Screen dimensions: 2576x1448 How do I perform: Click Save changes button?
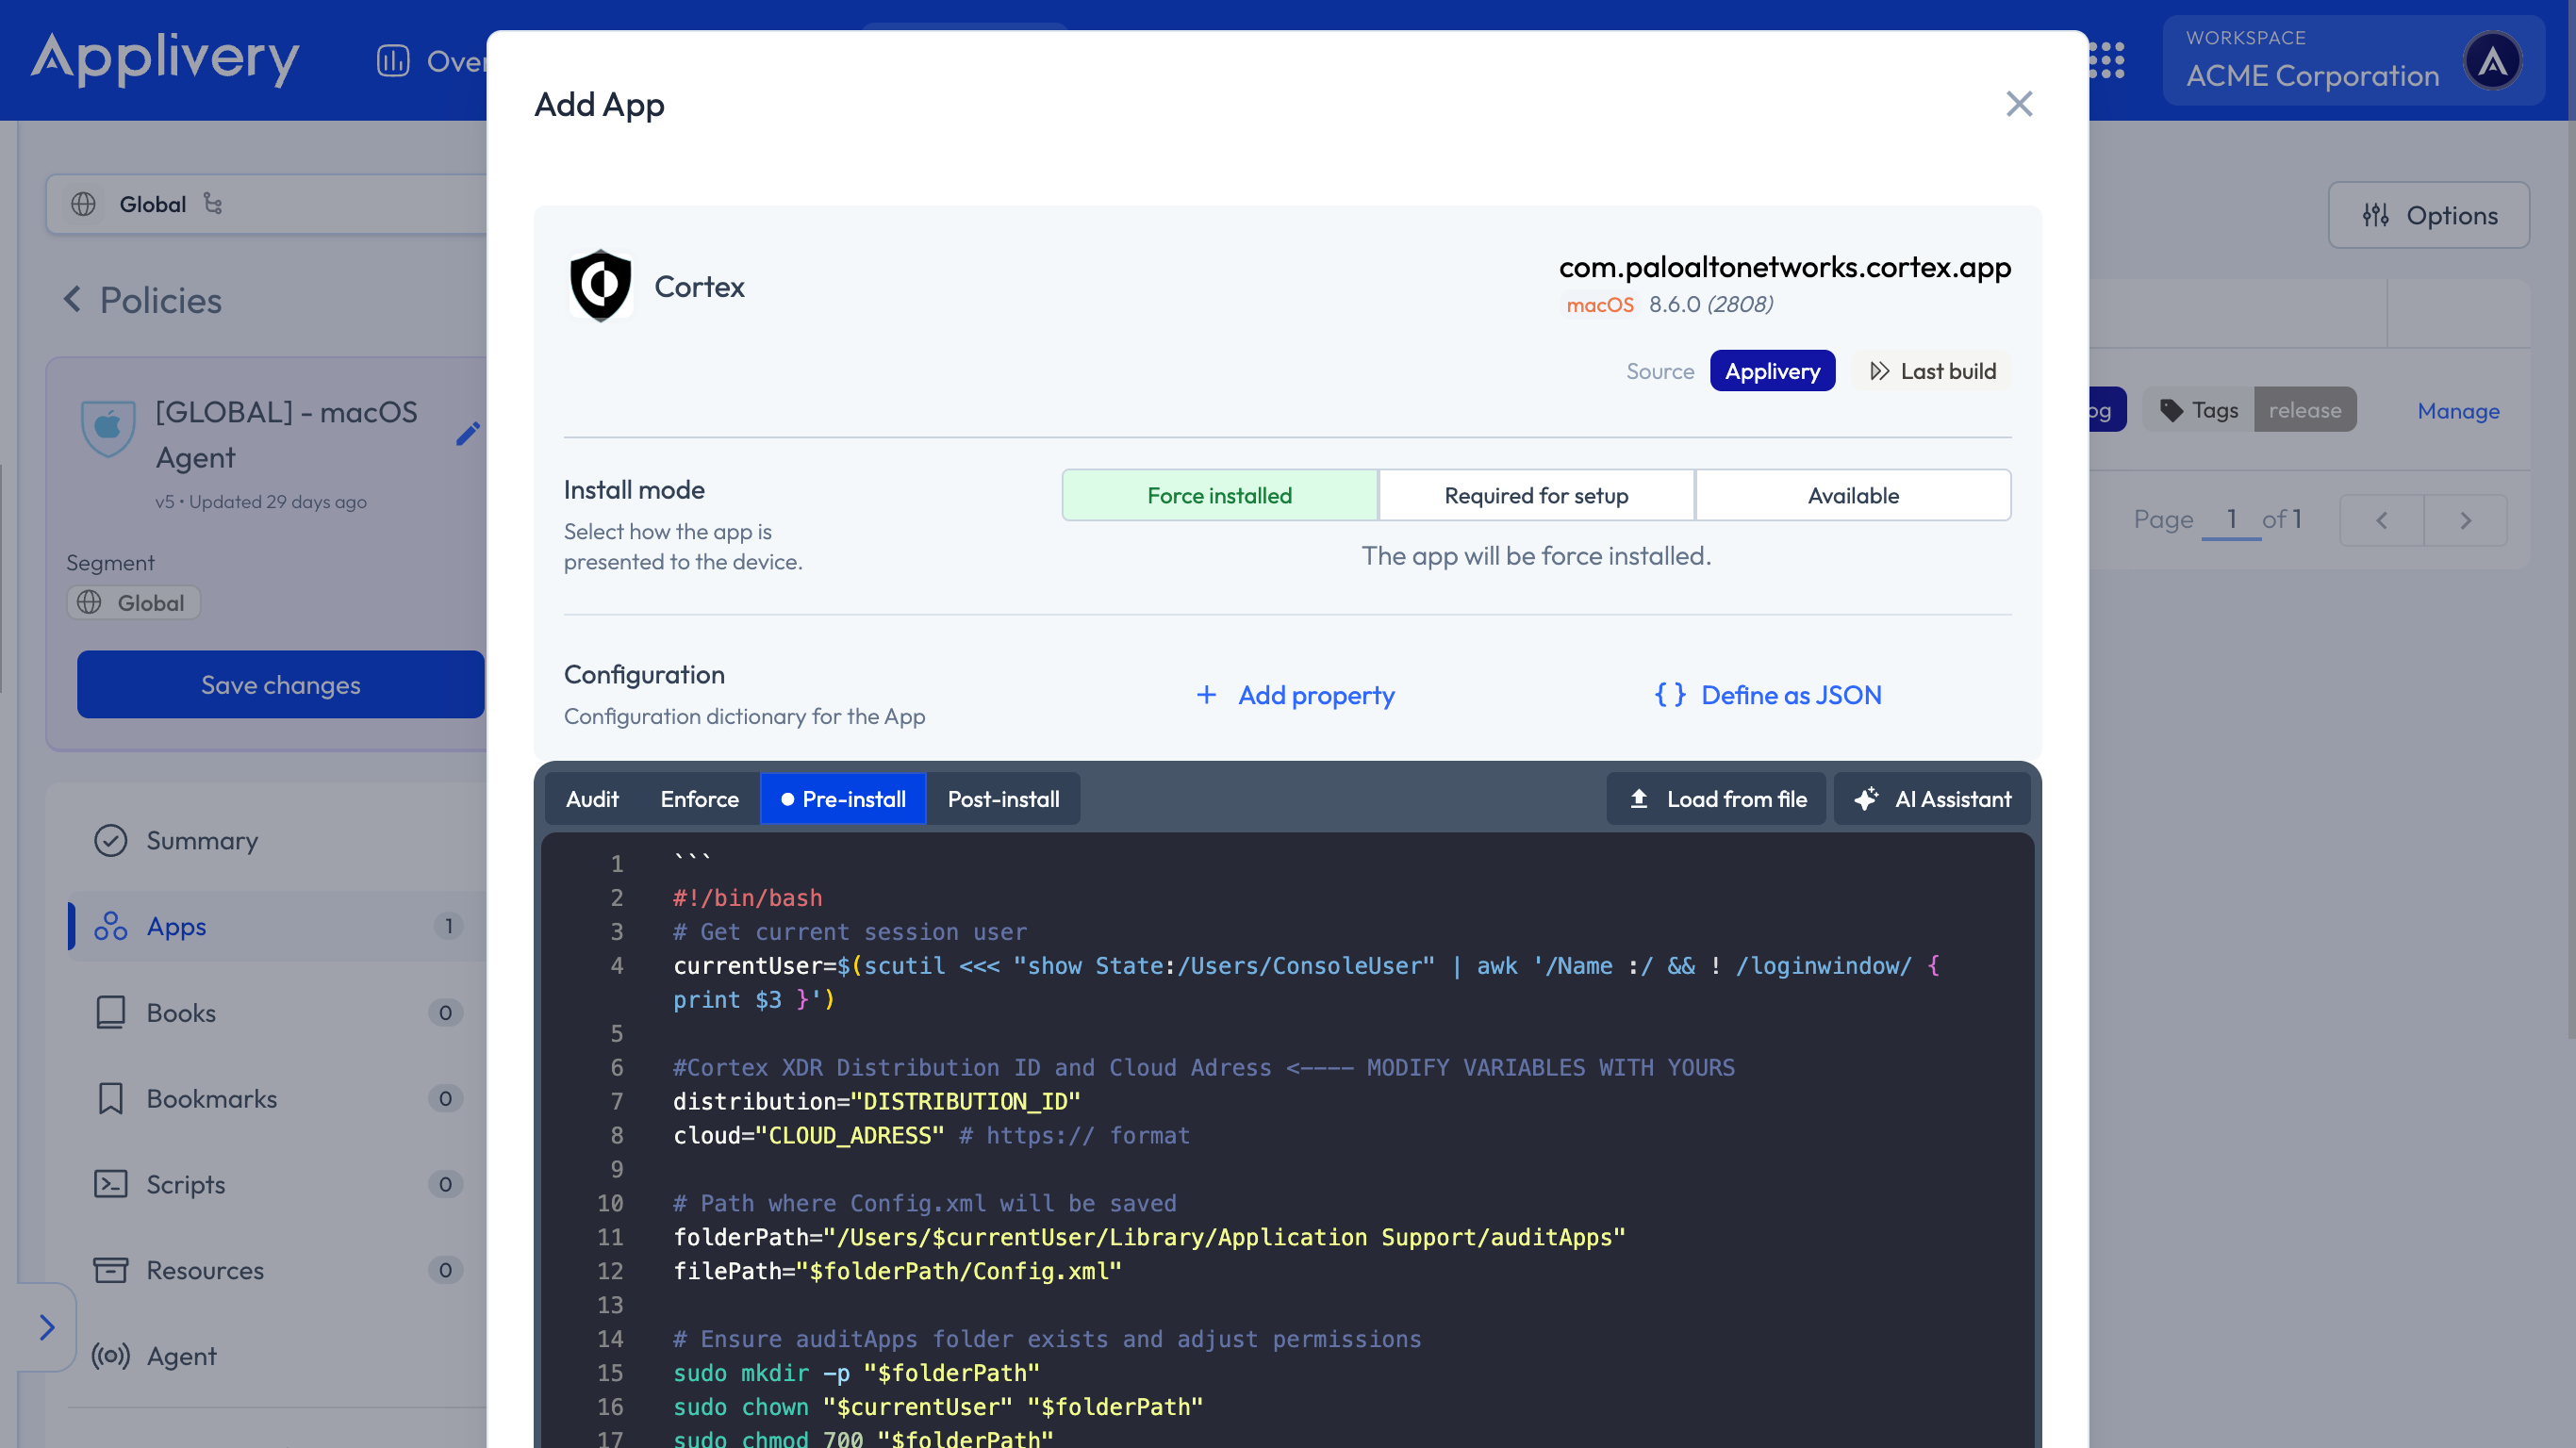tap(280, 685)
